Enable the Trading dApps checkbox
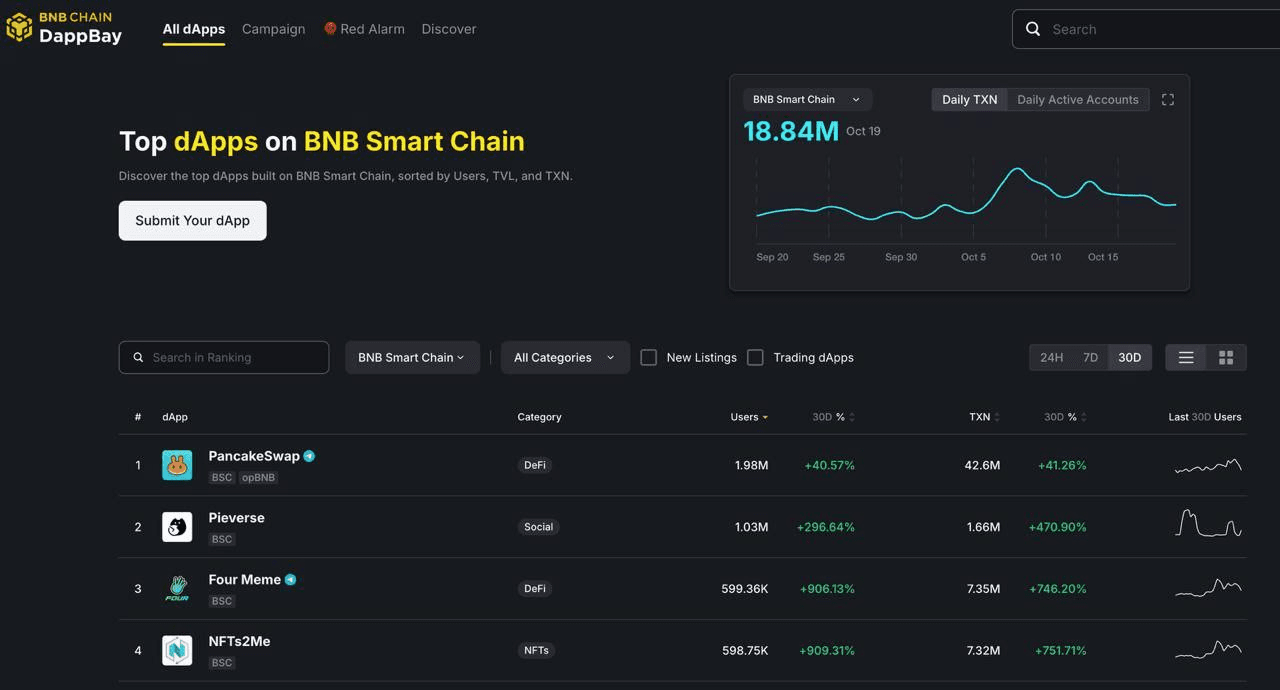The width and height of the screenshot is (1280, 690). click(756, 358)
